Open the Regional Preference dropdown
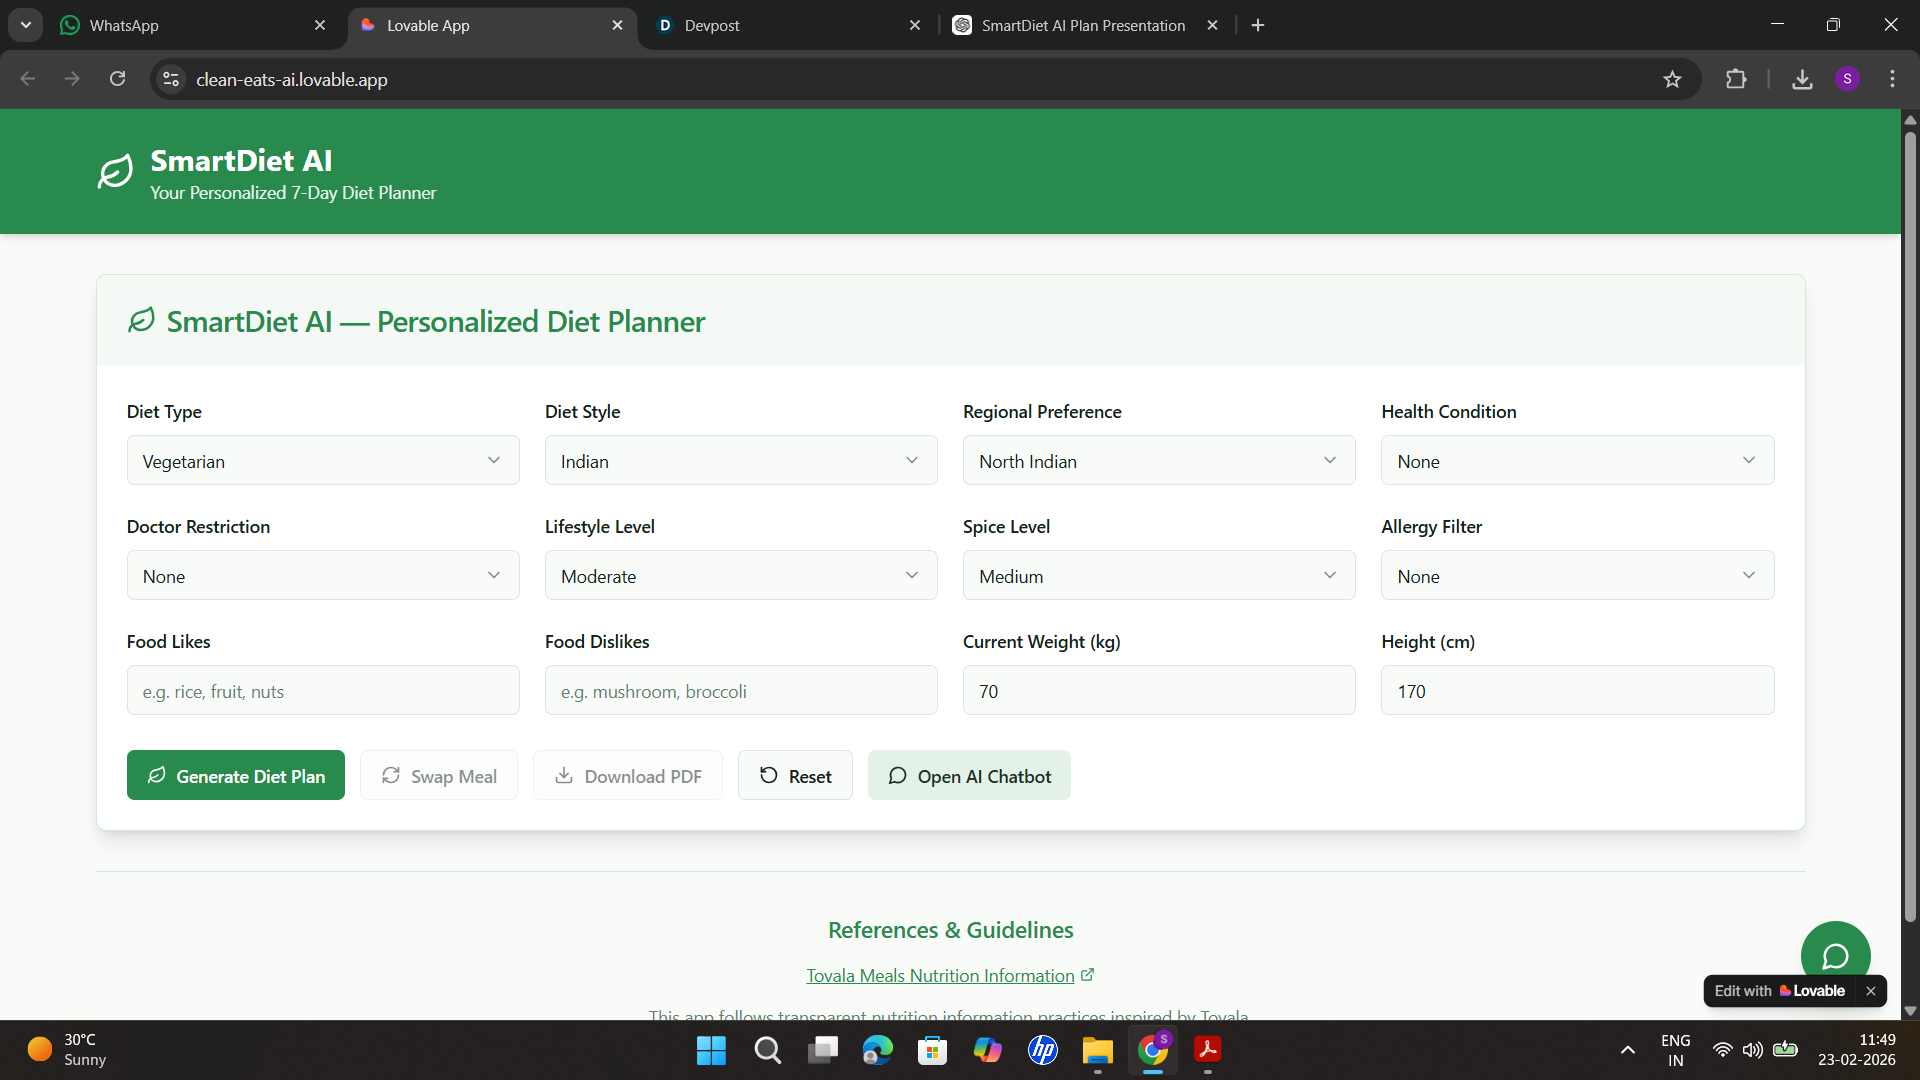1920x1080 pixels. tap(1158, 461)
